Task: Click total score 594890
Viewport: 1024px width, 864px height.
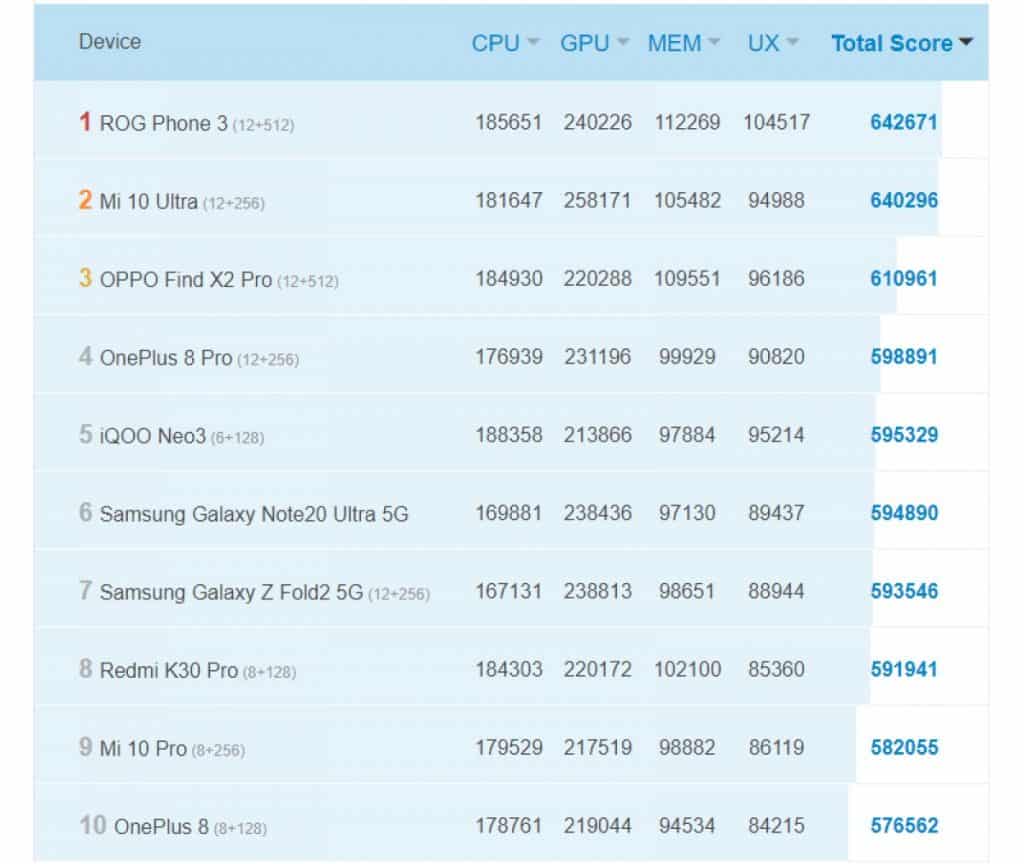Action: pos(904,513)
